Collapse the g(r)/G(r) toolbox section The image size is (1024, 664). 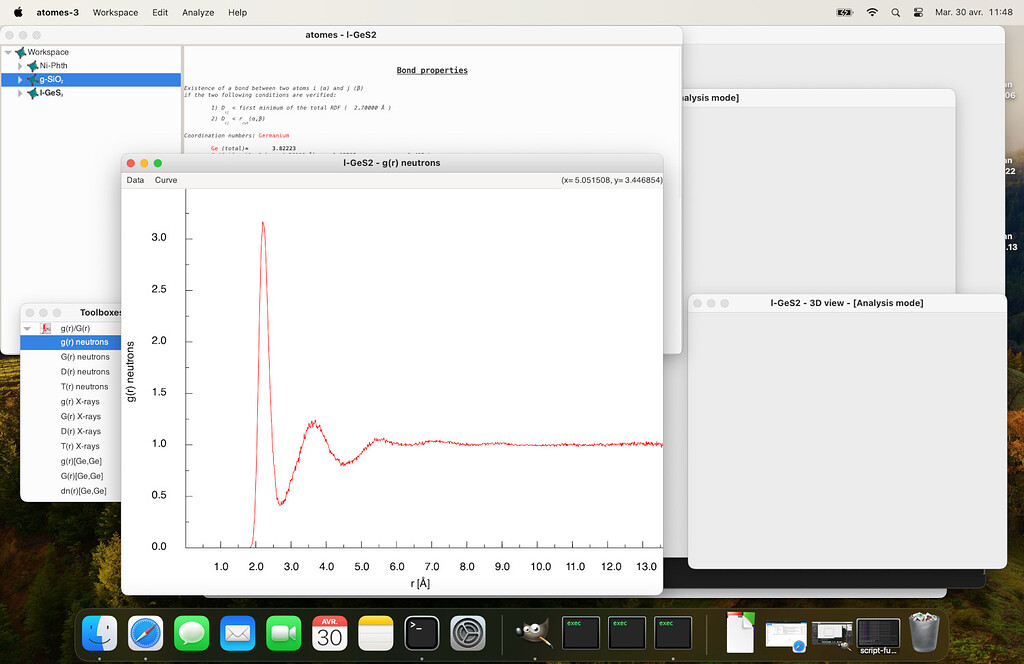coord(28,328)
